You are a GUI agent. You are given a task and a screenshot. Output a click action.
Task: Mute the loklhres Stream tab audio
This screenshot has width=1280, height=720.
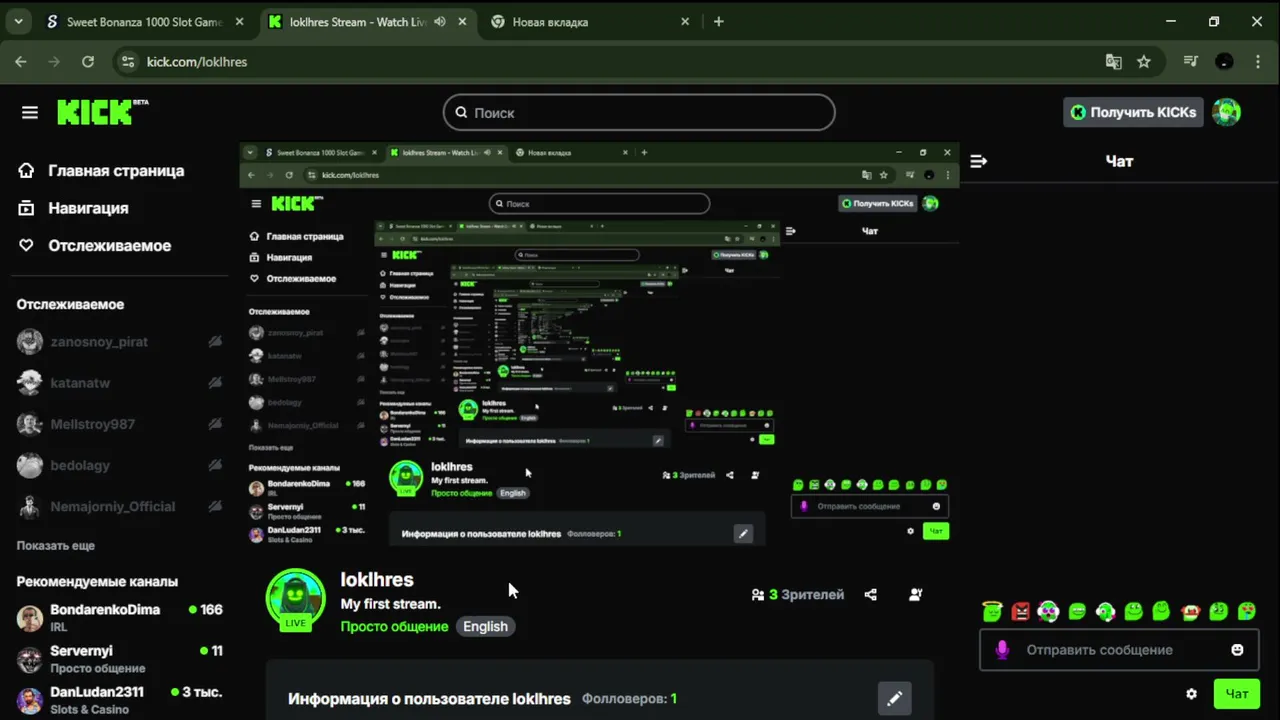440,22
